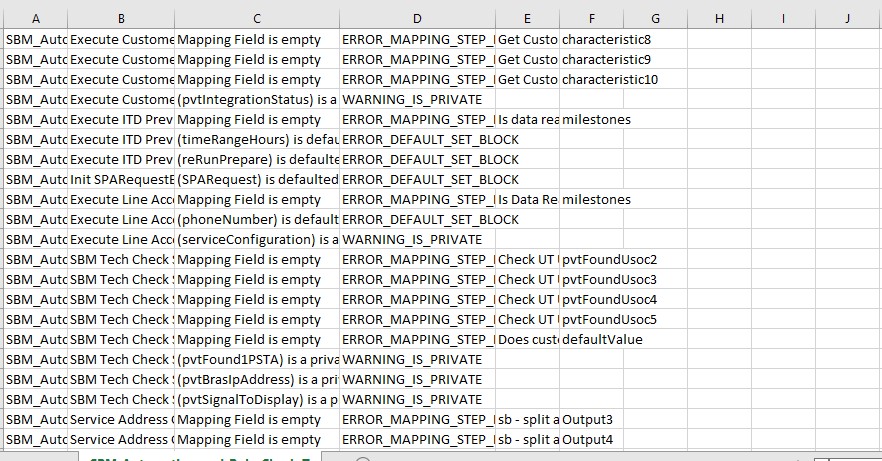Screen dimensions: 882x461
Task: Click the (timeRangeHours) cell
Action: (x=257, y=140)
